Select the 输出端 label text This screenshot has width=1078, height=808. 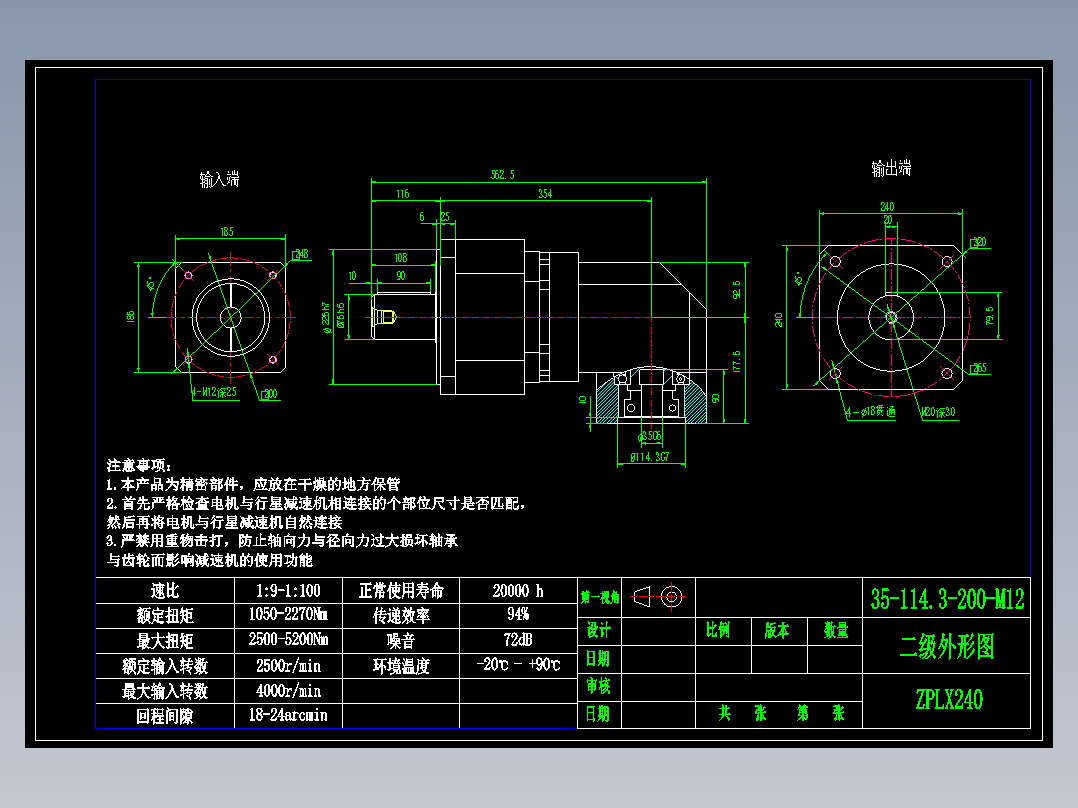891,167
